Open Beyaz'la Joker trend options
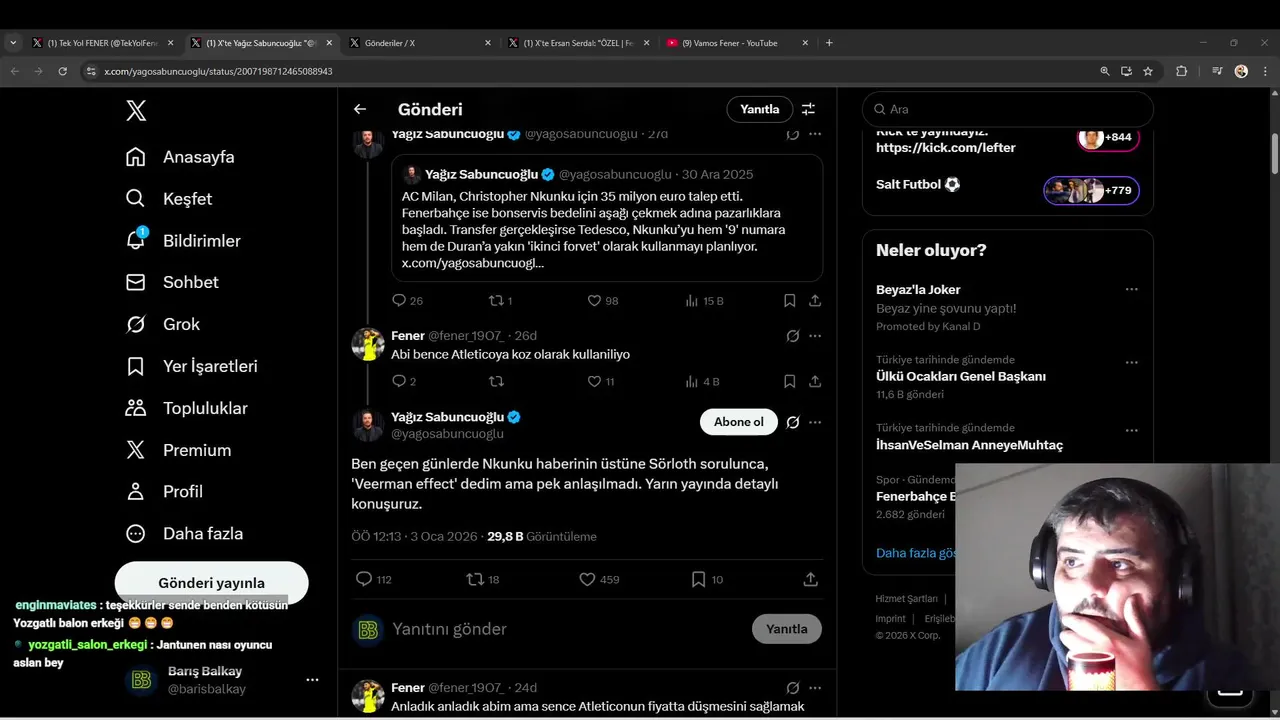The width and height of the screenshot is (1280, 720). coord(1131,289)
